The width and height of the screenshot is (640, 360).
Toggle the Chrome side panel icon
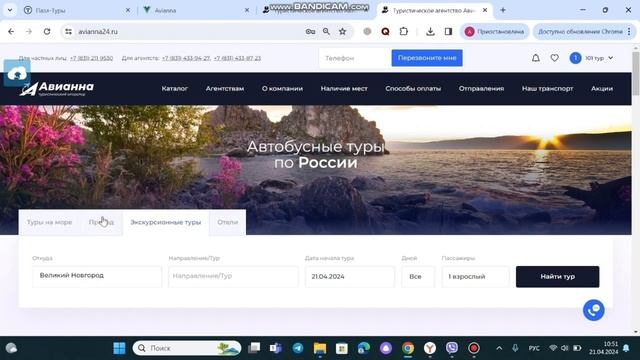click(x=448, y=31)
